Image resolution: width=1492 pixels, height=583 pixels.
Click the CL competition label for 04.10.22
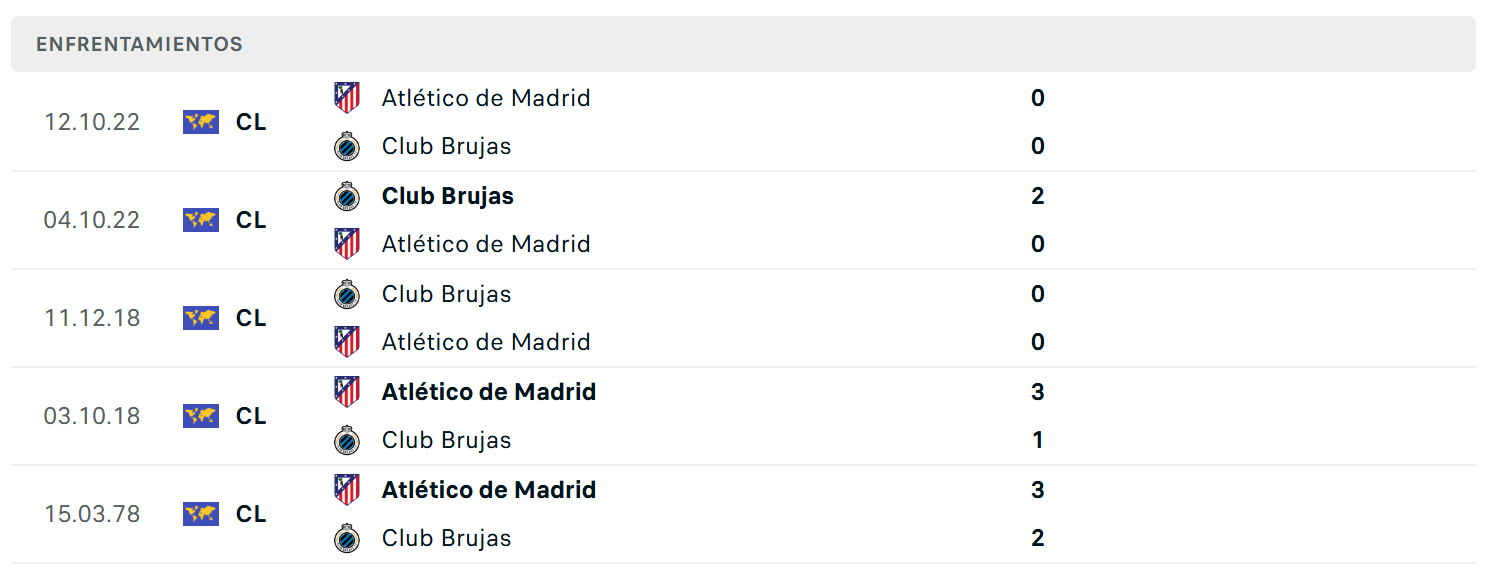[252, 220]
